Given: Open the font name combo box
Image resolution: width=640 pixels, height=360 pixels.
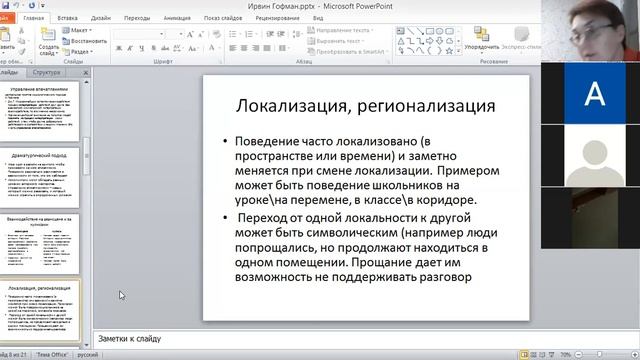Looking at the screenshot, I should point(139,34).
